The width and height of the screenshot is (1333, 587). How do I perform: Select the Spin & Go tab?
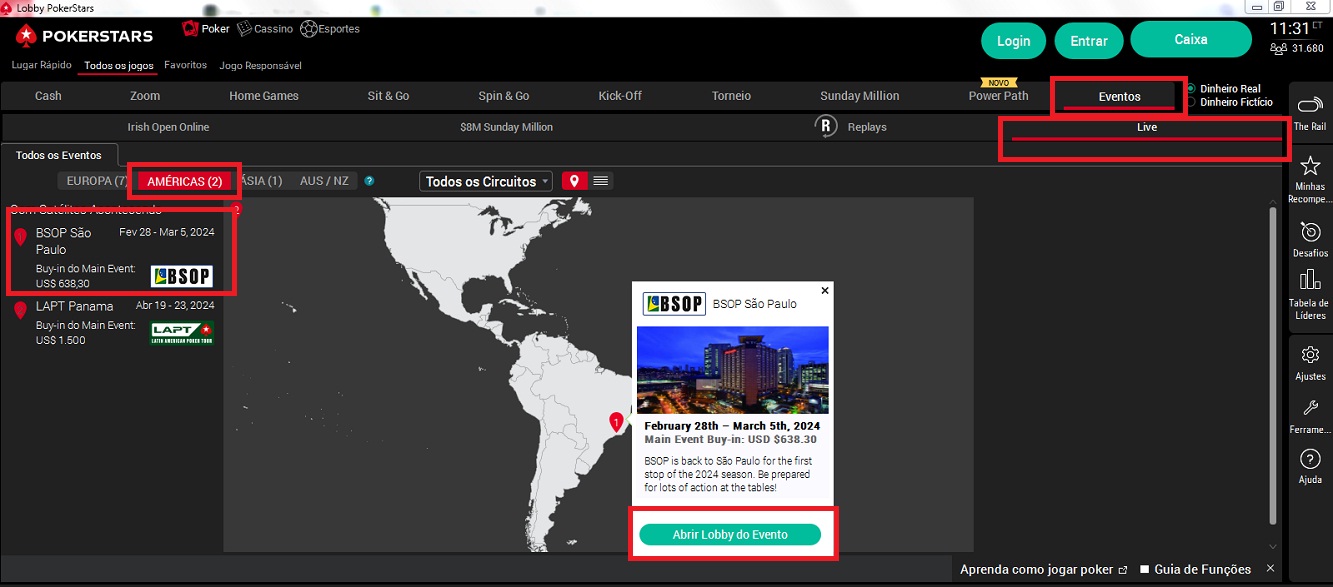point(504,96)
